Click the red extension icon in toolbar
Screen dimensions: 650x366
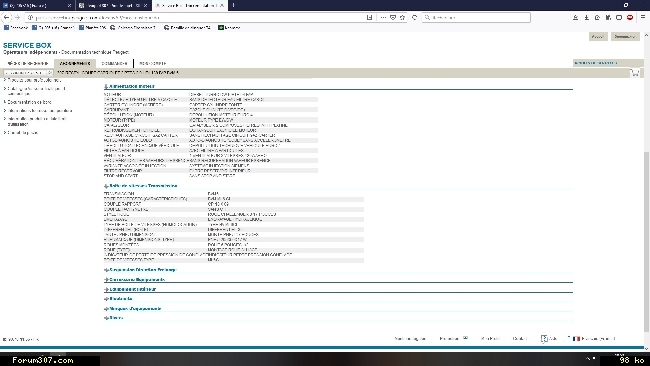pos(630,17)
